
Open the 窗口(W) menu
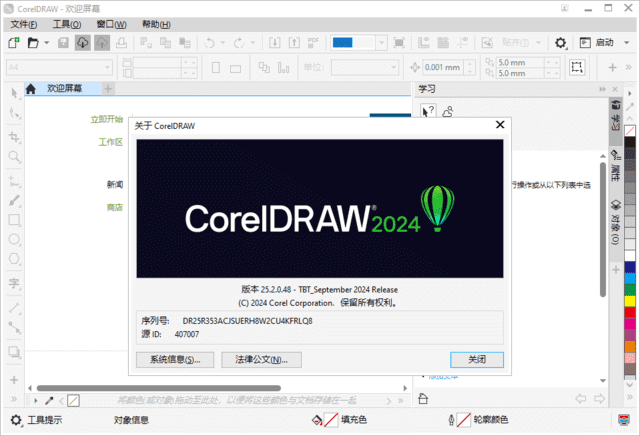[111, 24]
